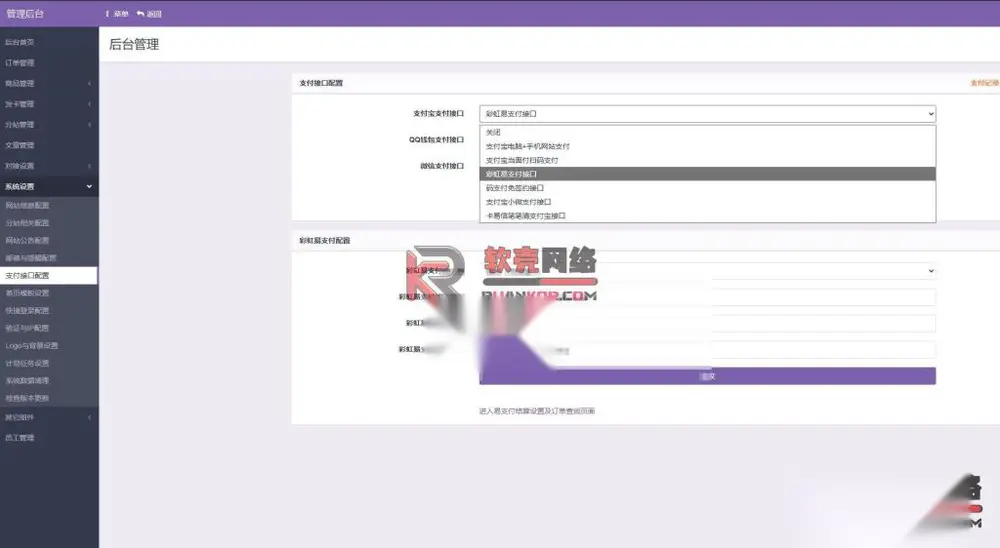
Task: Click second input field in 彩虹易支付配置
Action: click(x=707, y=297)
